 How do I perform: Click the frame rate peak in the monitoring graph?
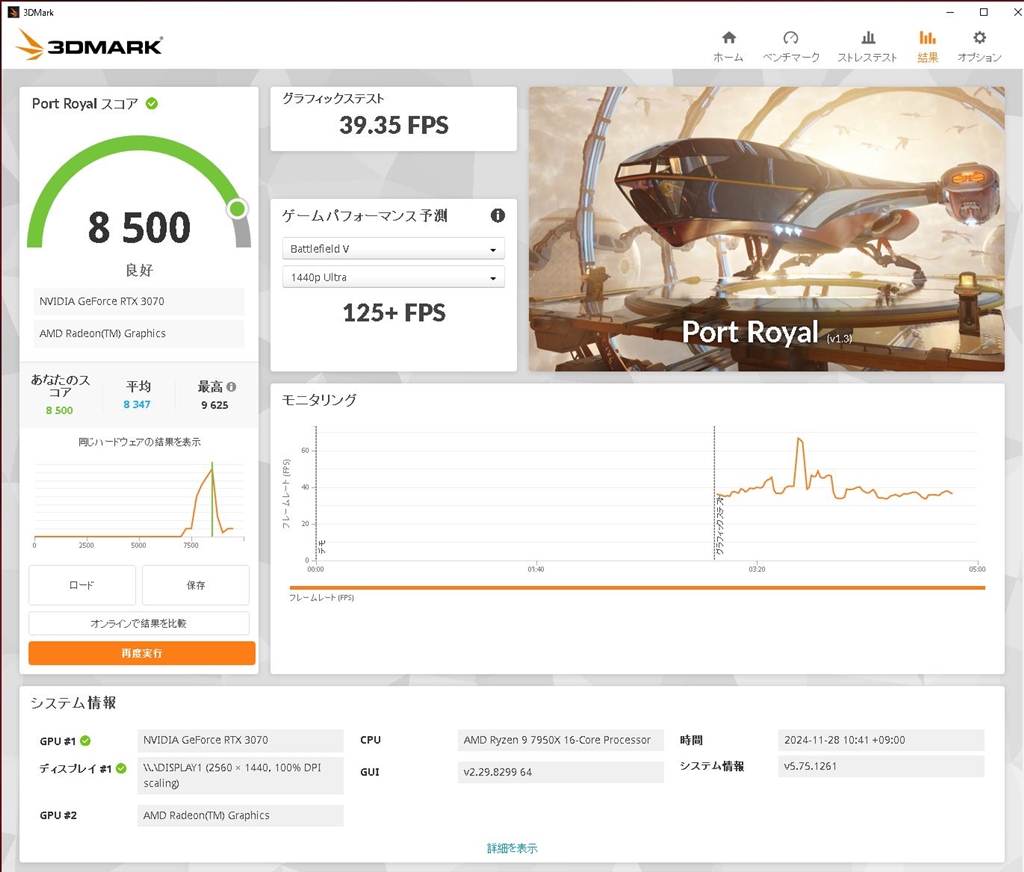point(799,440)
